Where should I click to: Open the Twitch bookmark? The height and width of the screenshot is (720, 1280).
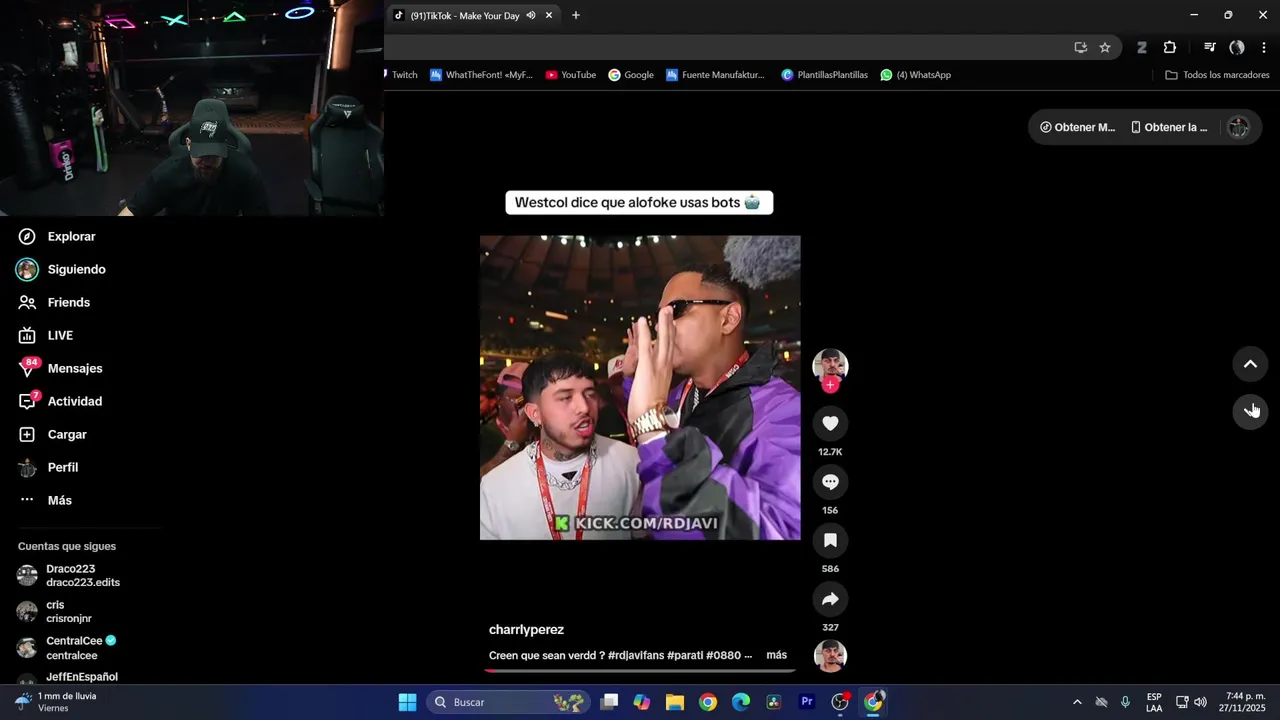[x=401, y=75]
